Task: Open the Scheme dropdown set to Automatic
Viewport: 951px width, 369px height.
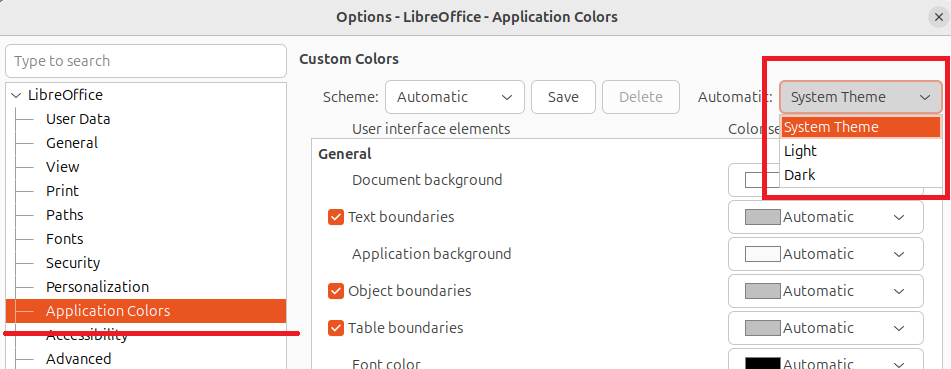Action: pos(454,97)
